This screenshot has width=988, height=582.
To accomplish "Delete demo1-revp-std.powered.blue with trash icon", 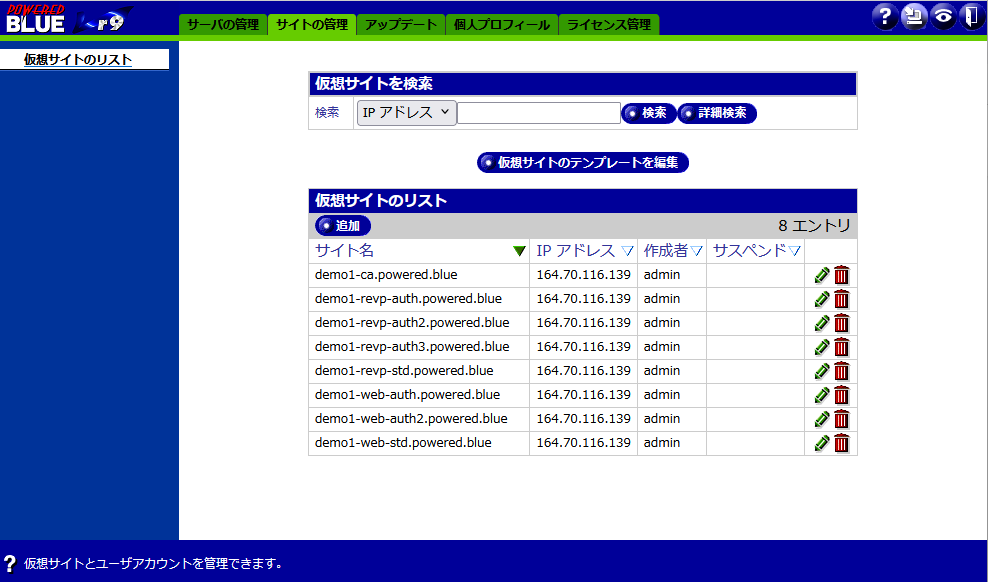I will 842,371.
